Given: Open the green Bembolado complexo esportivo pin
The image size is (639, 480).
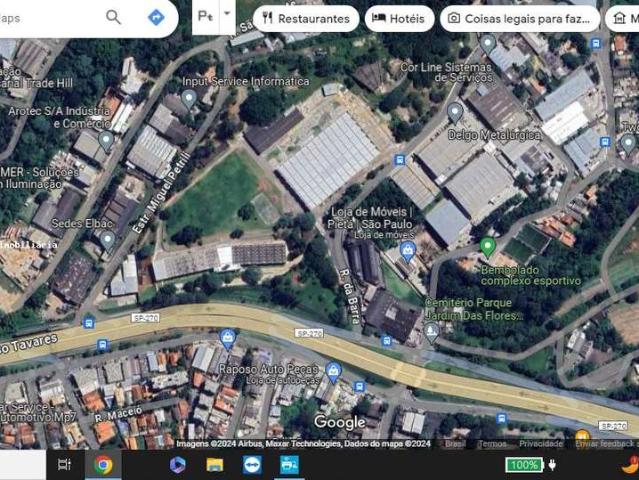Looking at the screenshot, I should (x=487, y=247).
